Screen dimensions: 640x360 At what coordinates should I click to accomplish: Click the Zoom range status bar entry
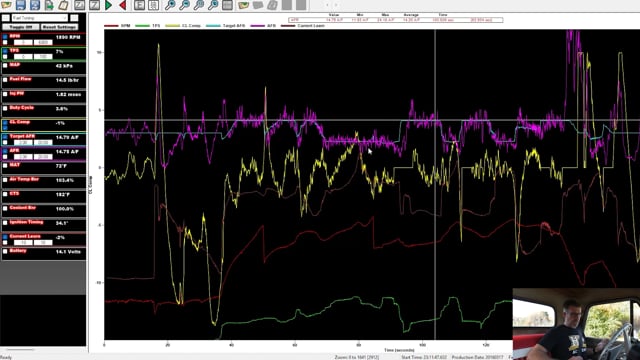click(357, 358)
